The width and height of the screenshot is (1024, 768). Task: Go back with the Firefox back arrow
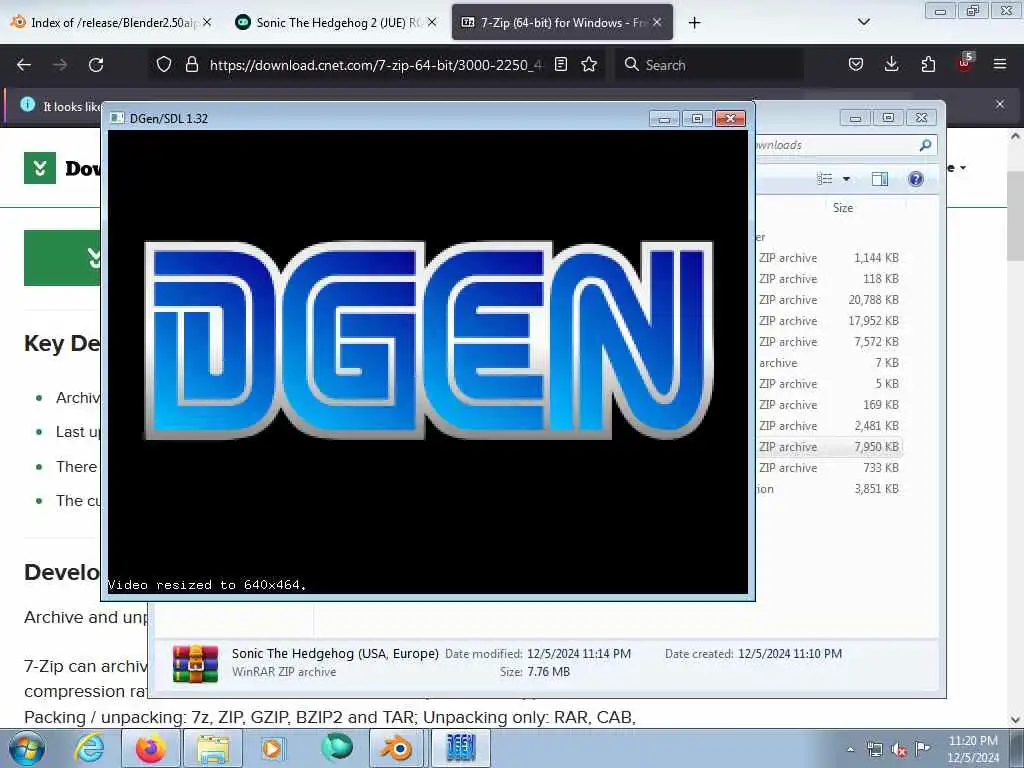(x=24, y=65)
